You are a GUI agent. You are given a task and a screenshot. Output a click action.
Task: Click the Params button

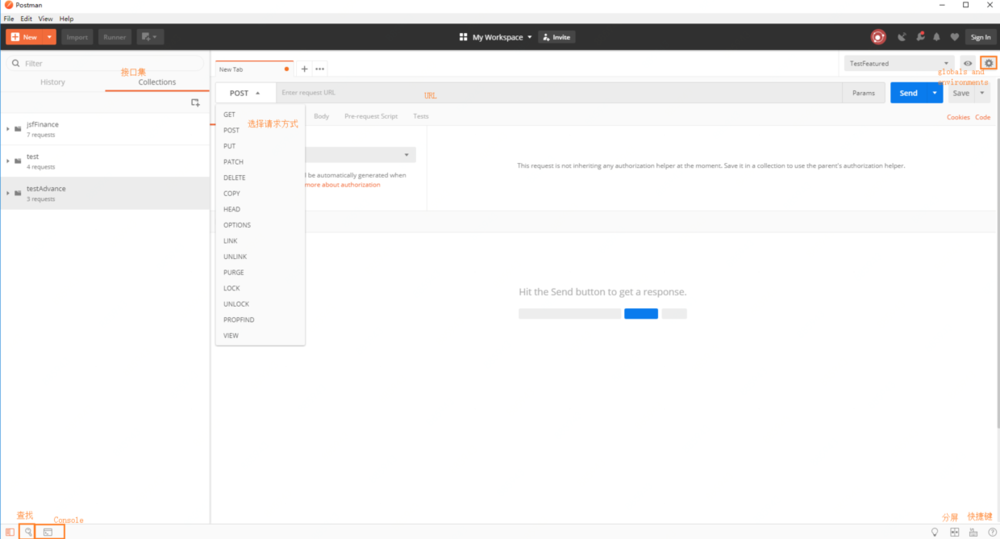pyautogui.click(x=864, y=93)
